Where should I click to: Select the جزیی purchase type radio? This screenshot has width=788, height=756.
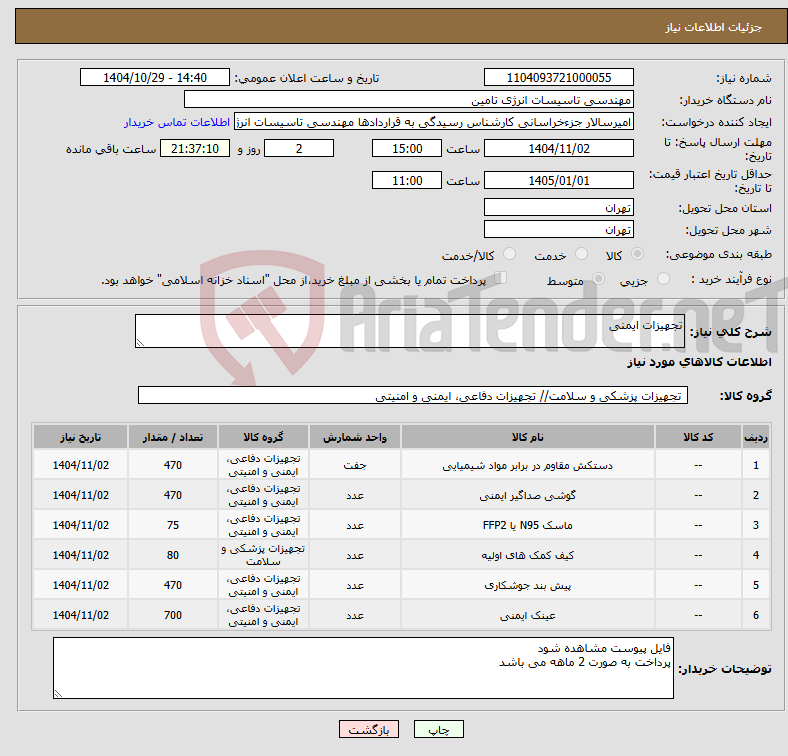tap(663, 278)
